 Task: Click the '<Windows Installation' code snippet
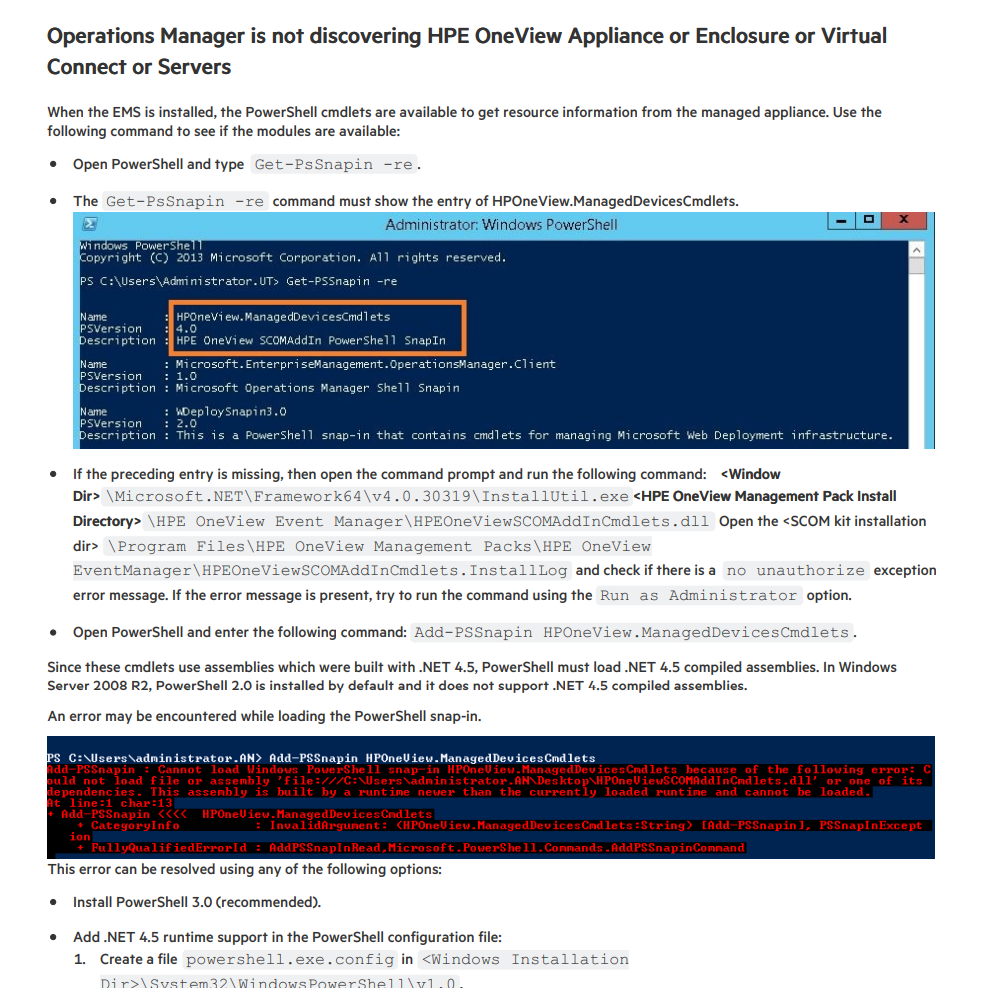525,960
